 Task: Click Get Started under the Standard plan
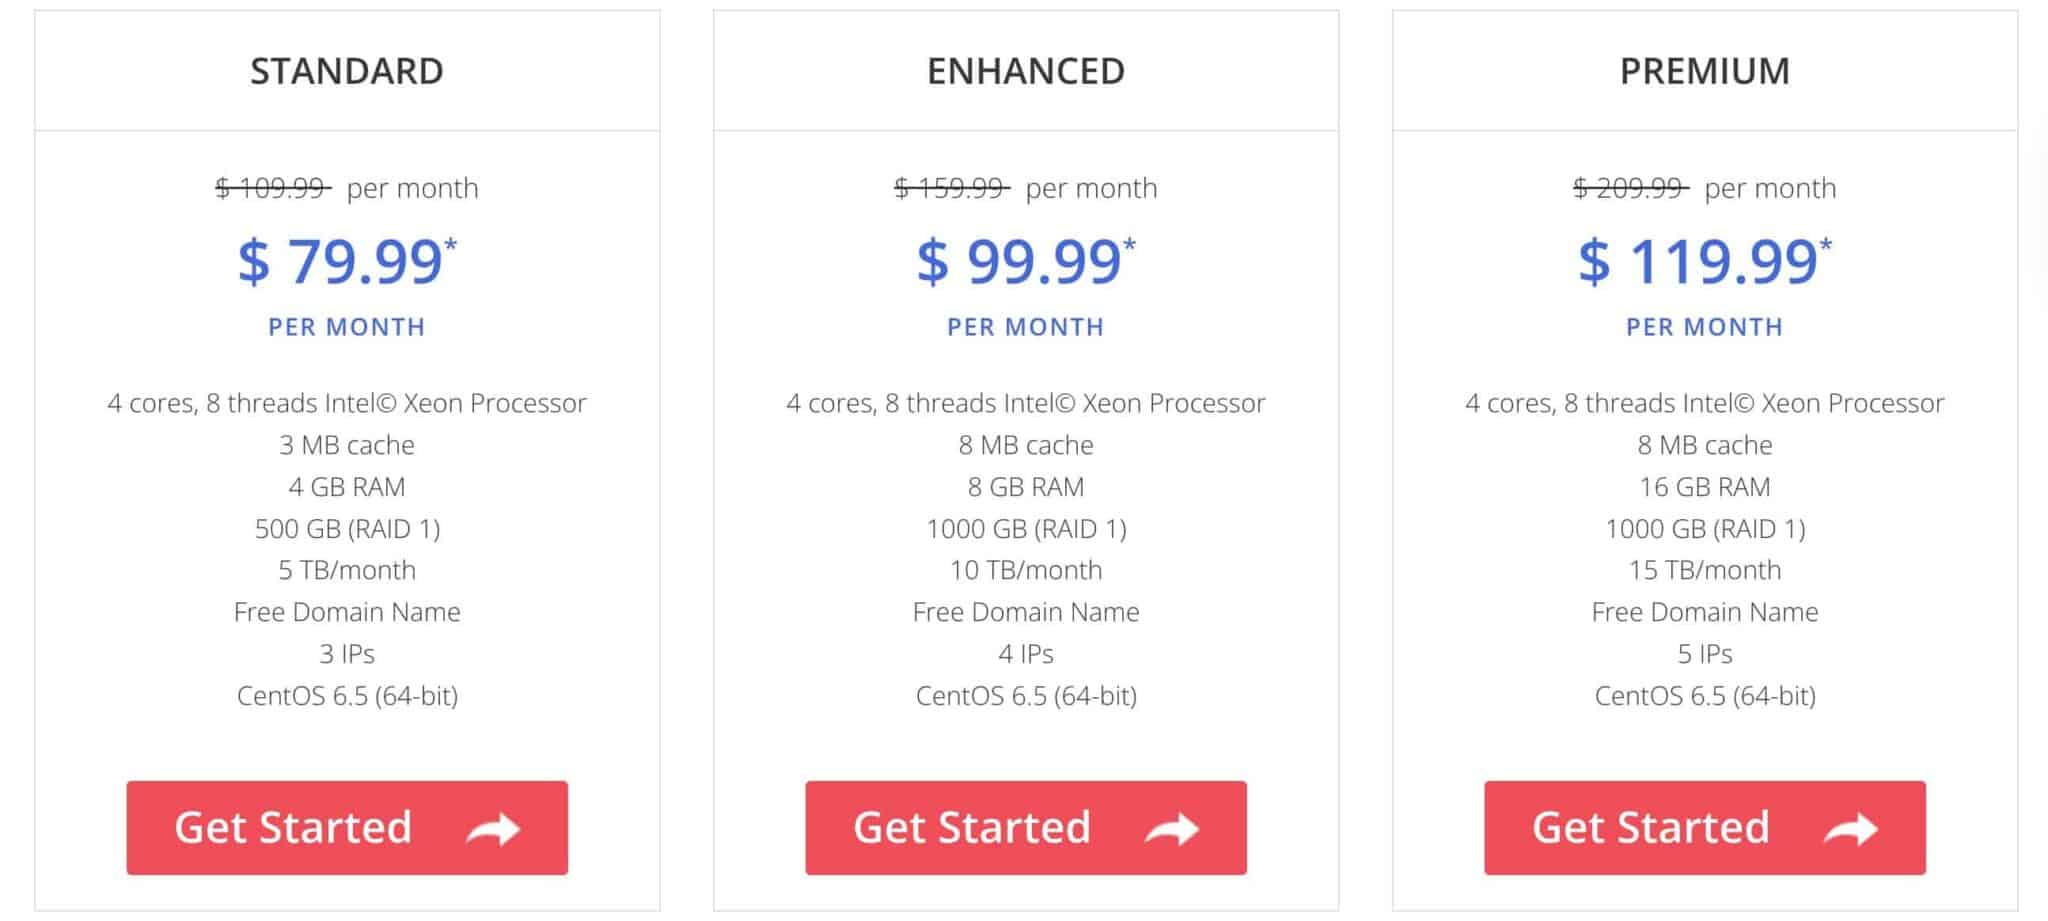(347, 828)
